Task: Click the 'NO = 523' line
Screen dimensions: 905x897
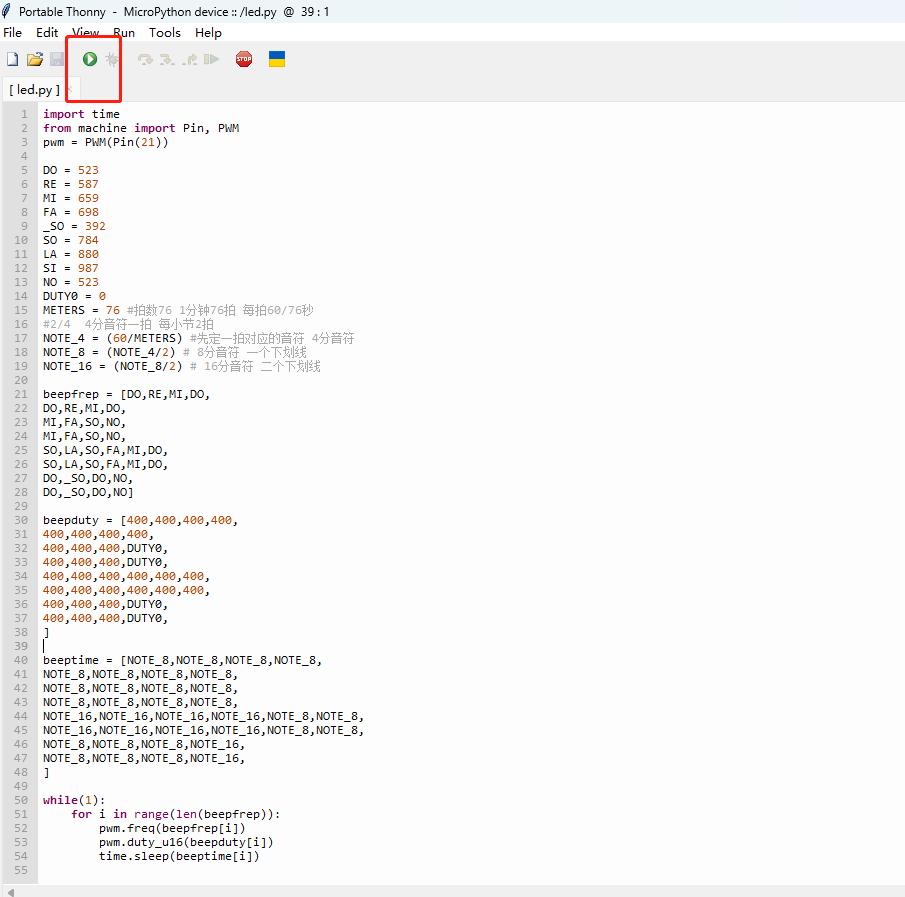Action: (x=71, y=282)
